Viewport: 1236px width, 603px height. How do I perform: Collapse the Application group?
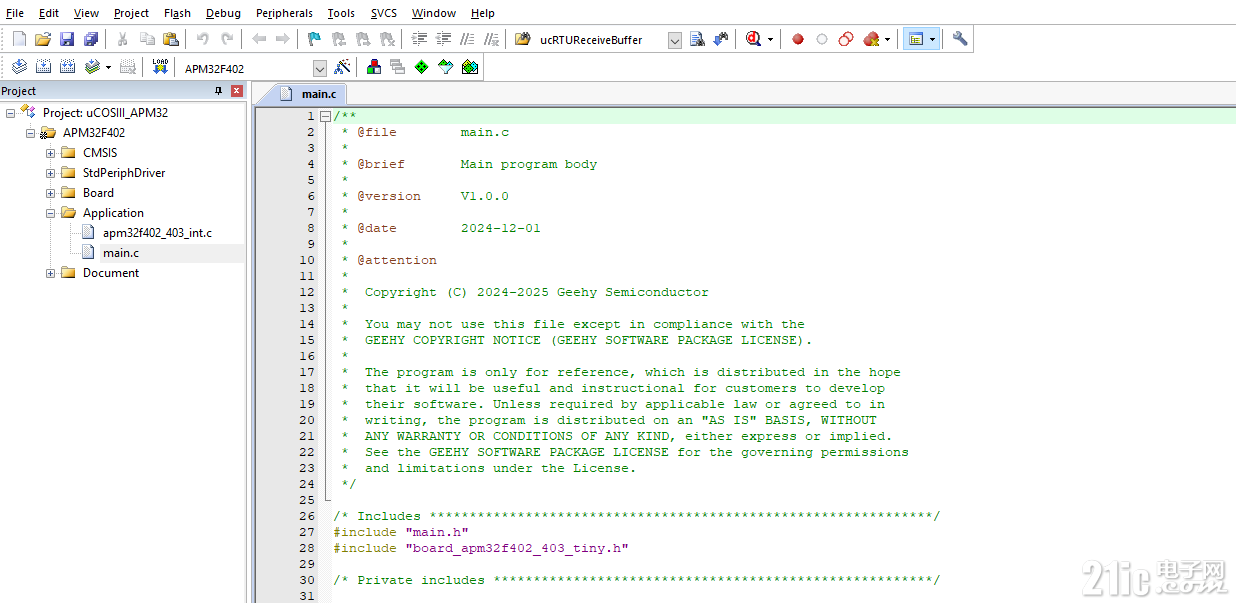pos(51,213)
